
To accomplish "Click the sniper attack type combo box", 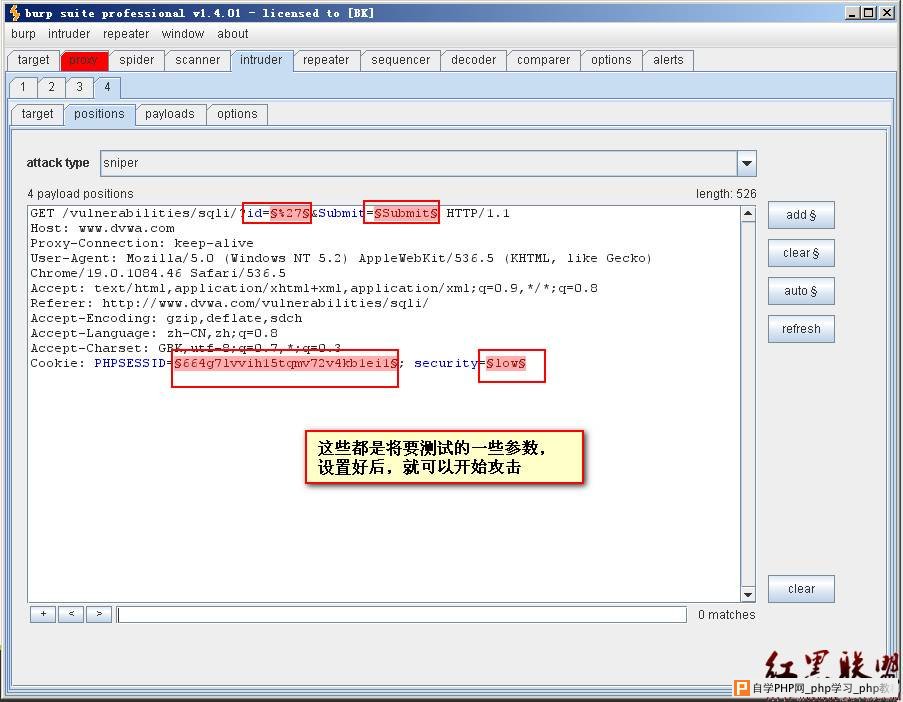I will [x=428, y=164].
